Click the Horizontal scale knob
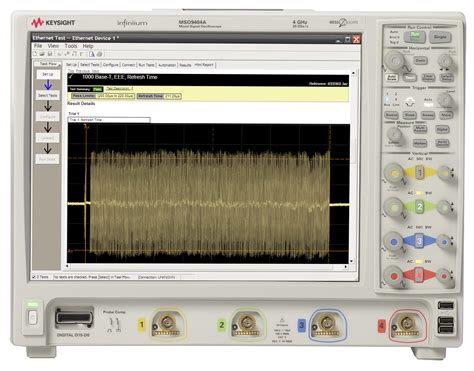 pos(395,61)
